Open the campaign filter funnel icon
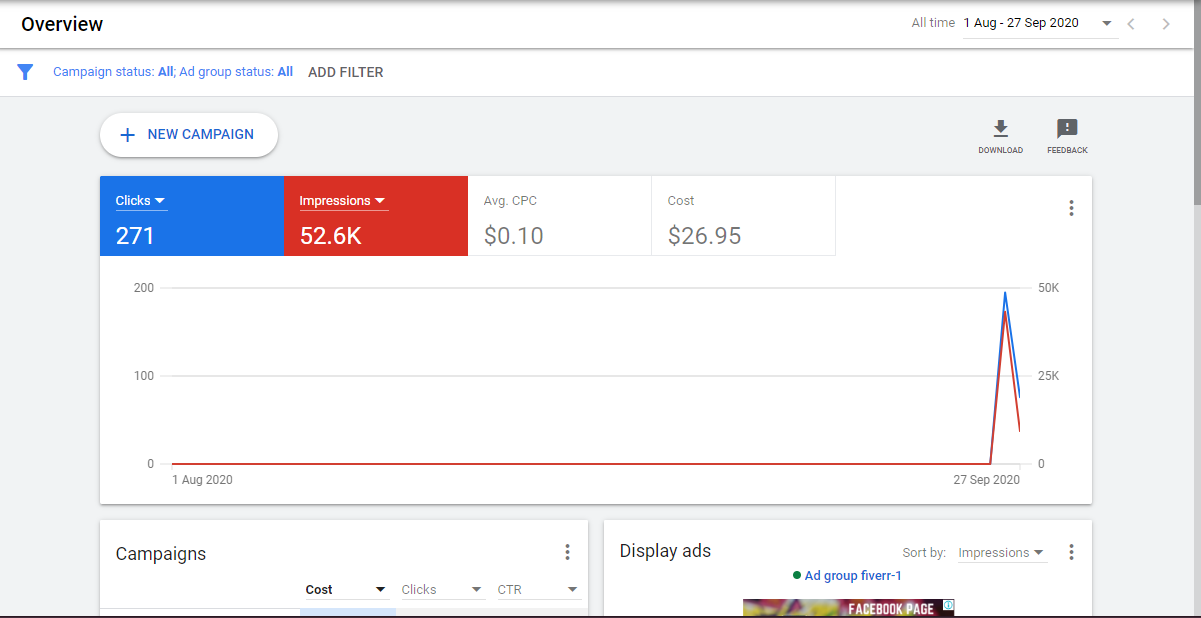The width and height of the screenshot is (1201, 618). [25, 72]
